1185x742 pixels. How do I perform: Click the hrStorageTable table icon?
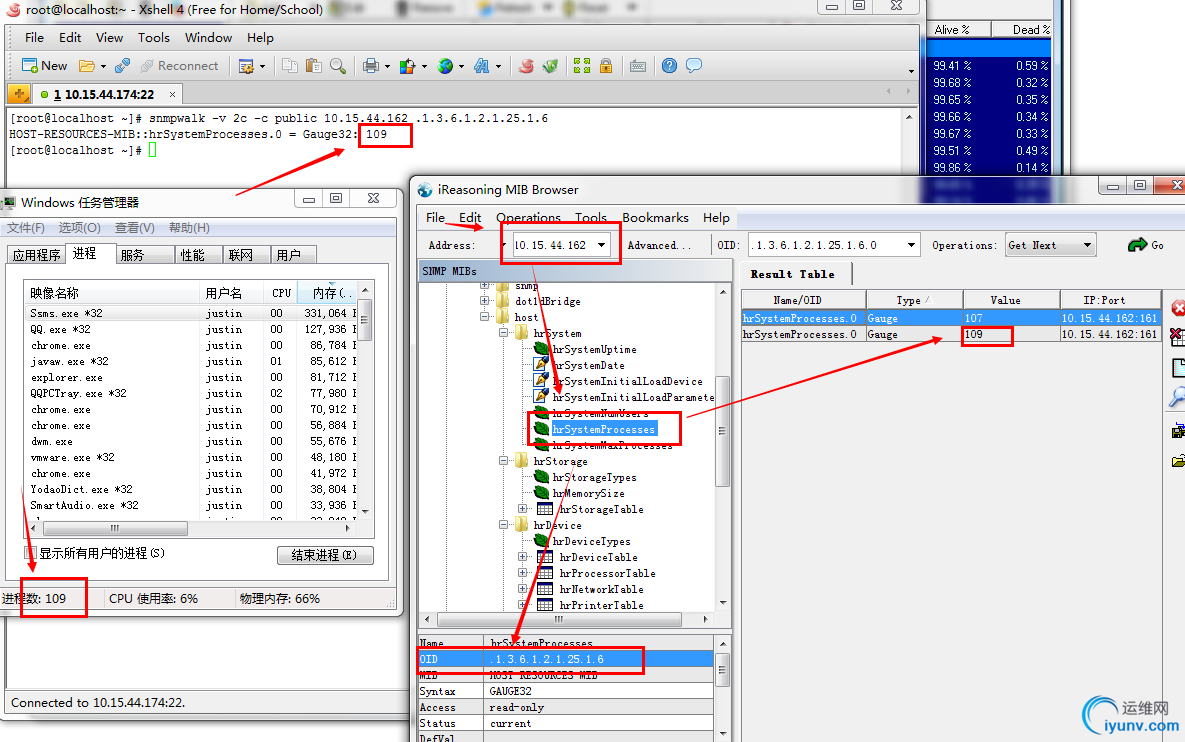coord(545,509)
